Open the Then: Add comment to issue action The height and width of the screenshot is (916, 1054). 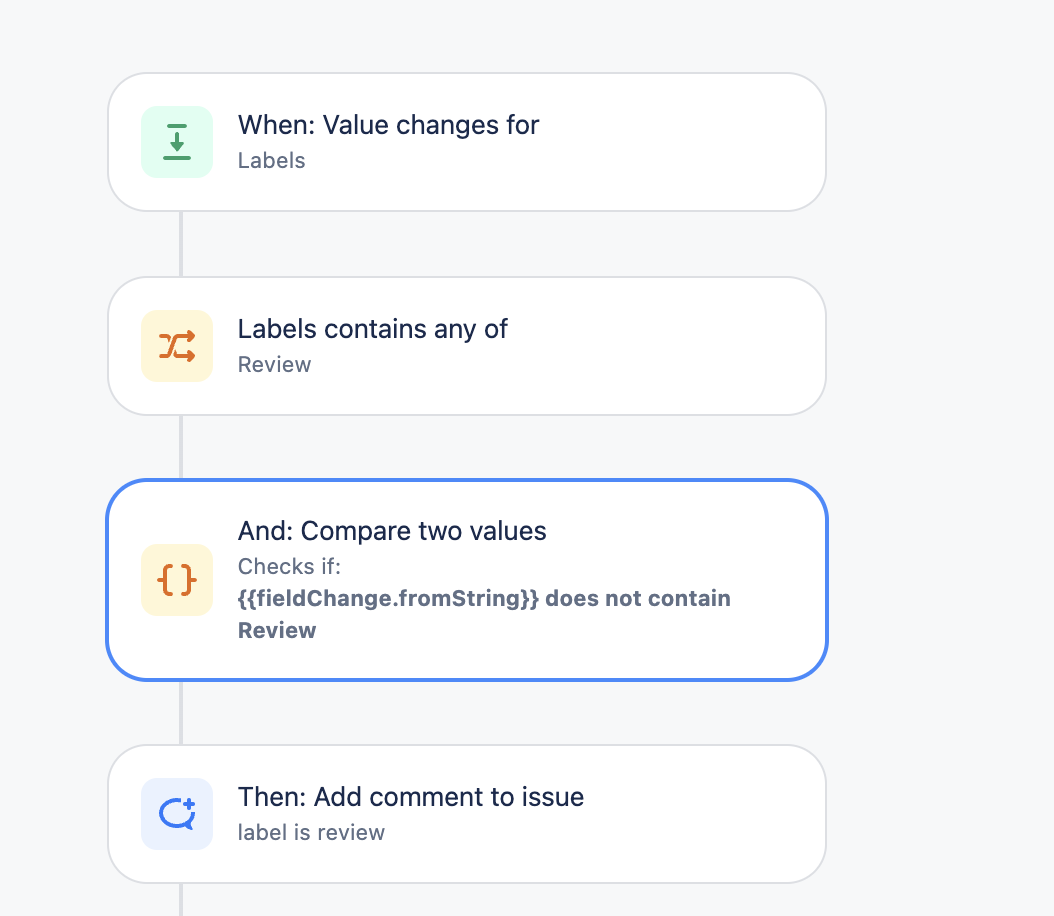(466, 813)
